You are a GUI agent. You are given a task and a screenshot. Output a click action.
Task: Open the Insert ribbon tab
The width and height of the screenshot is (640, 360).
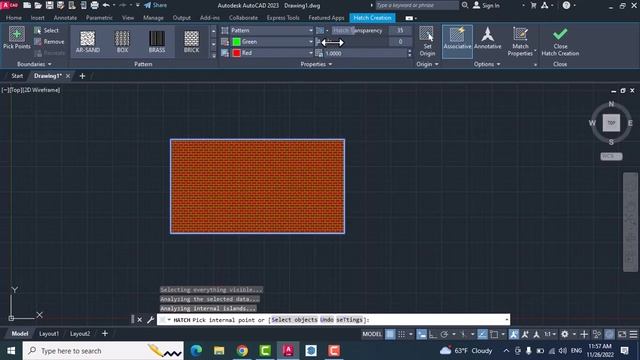click(x=38, y=18)
